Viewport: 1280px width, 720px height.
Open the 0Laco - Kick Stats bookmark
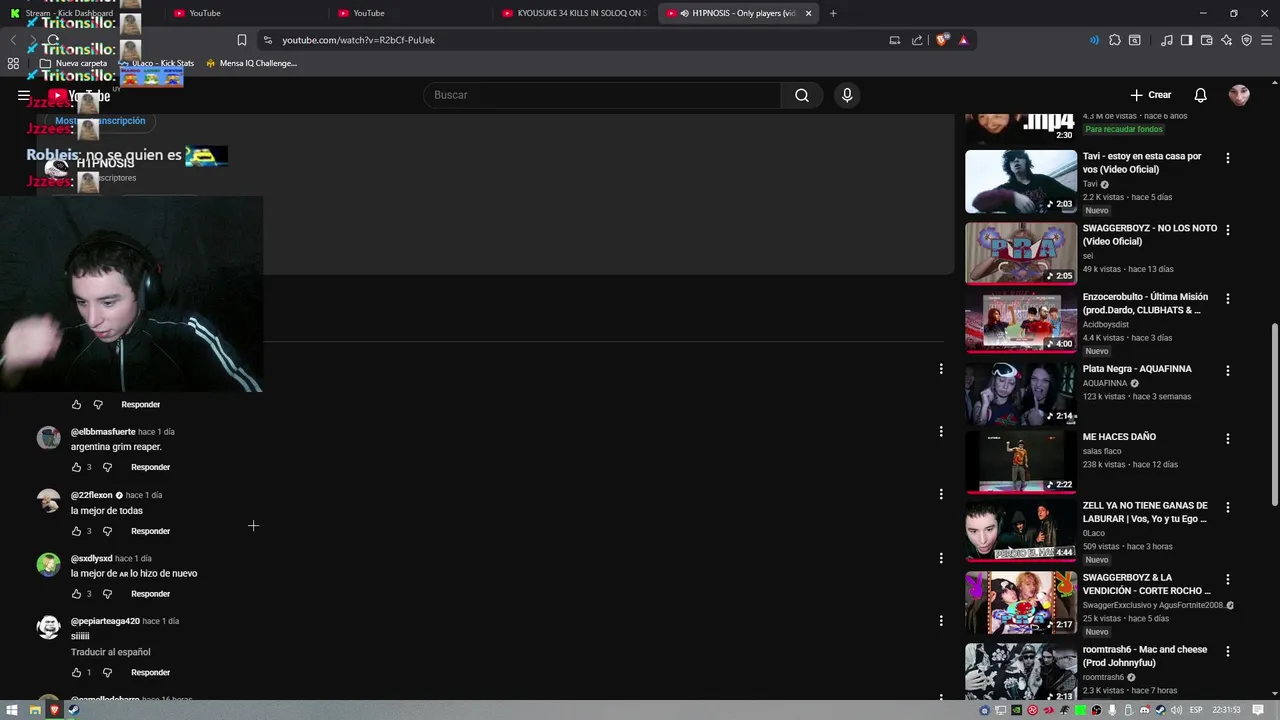[x=156, y=63]
